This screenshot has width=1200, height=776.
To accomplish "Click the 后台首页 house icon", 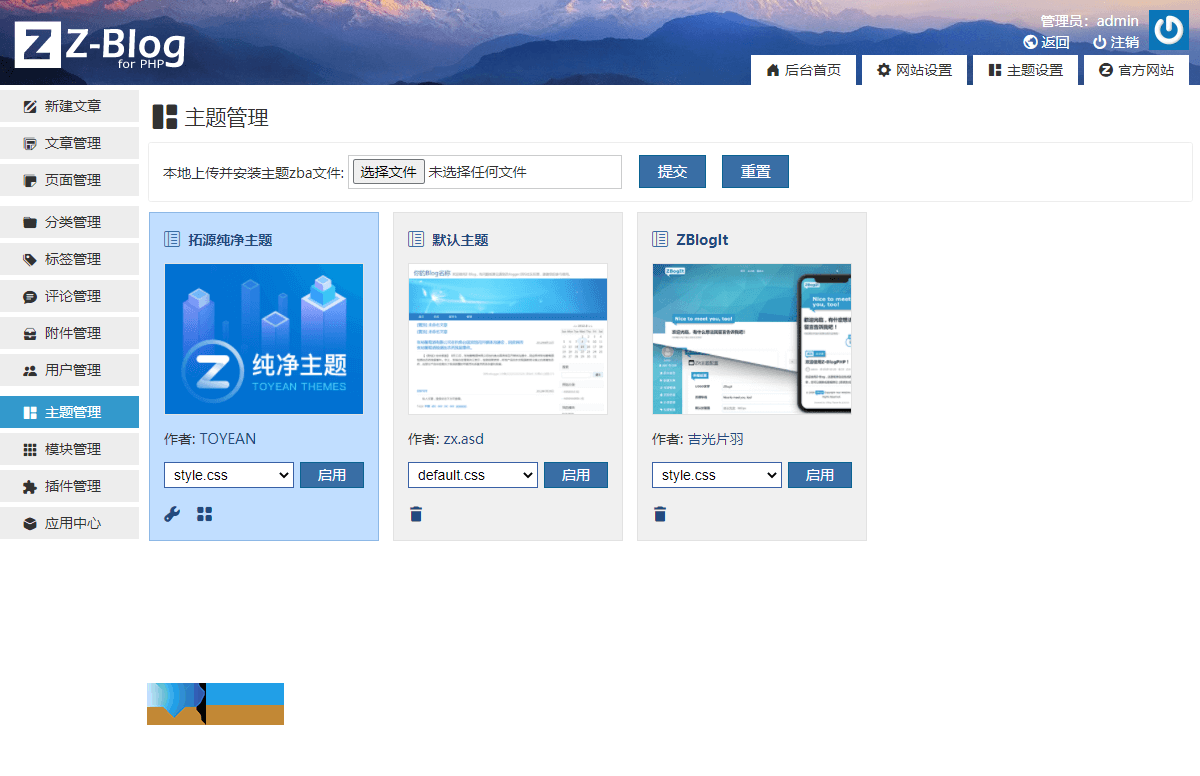I will pos(773,70).
